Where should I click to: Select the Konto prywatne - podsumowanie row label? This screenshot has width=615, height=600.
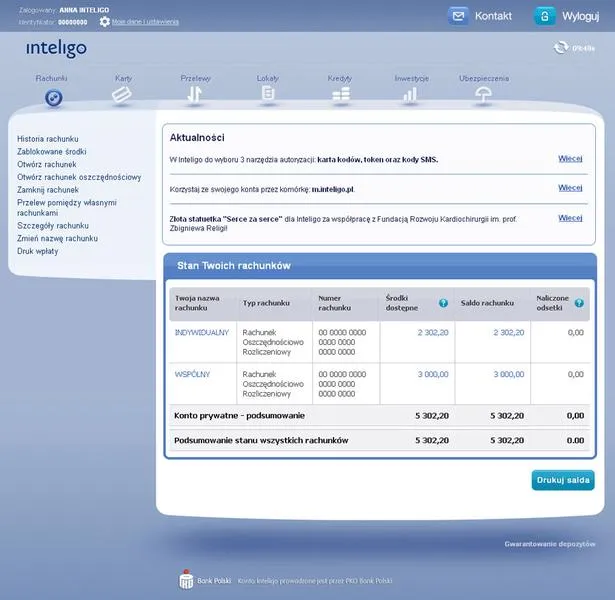239,415
